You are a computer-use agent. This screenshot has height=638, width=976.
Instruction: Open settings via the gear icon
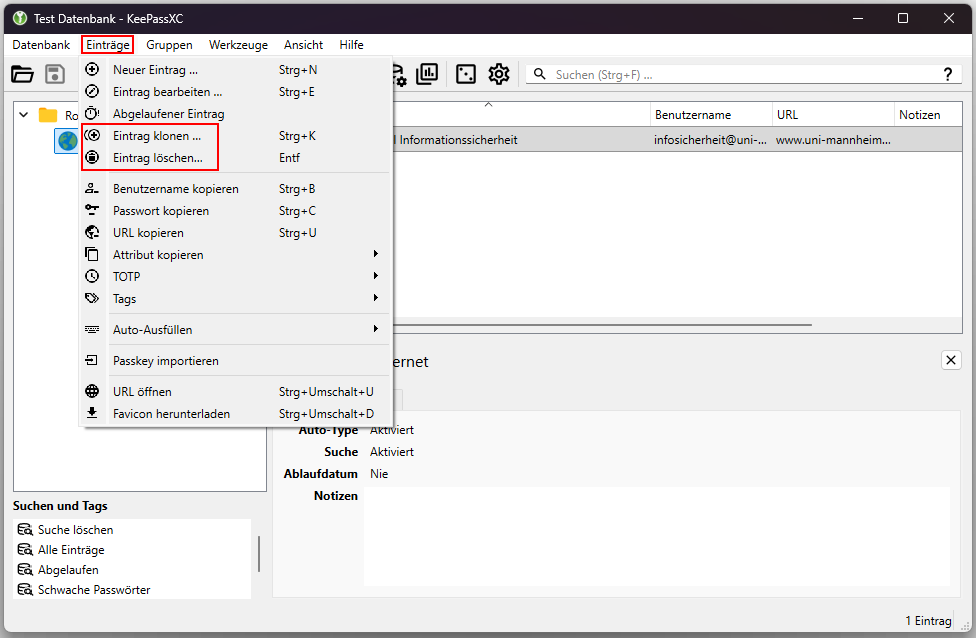coord(499,74)
